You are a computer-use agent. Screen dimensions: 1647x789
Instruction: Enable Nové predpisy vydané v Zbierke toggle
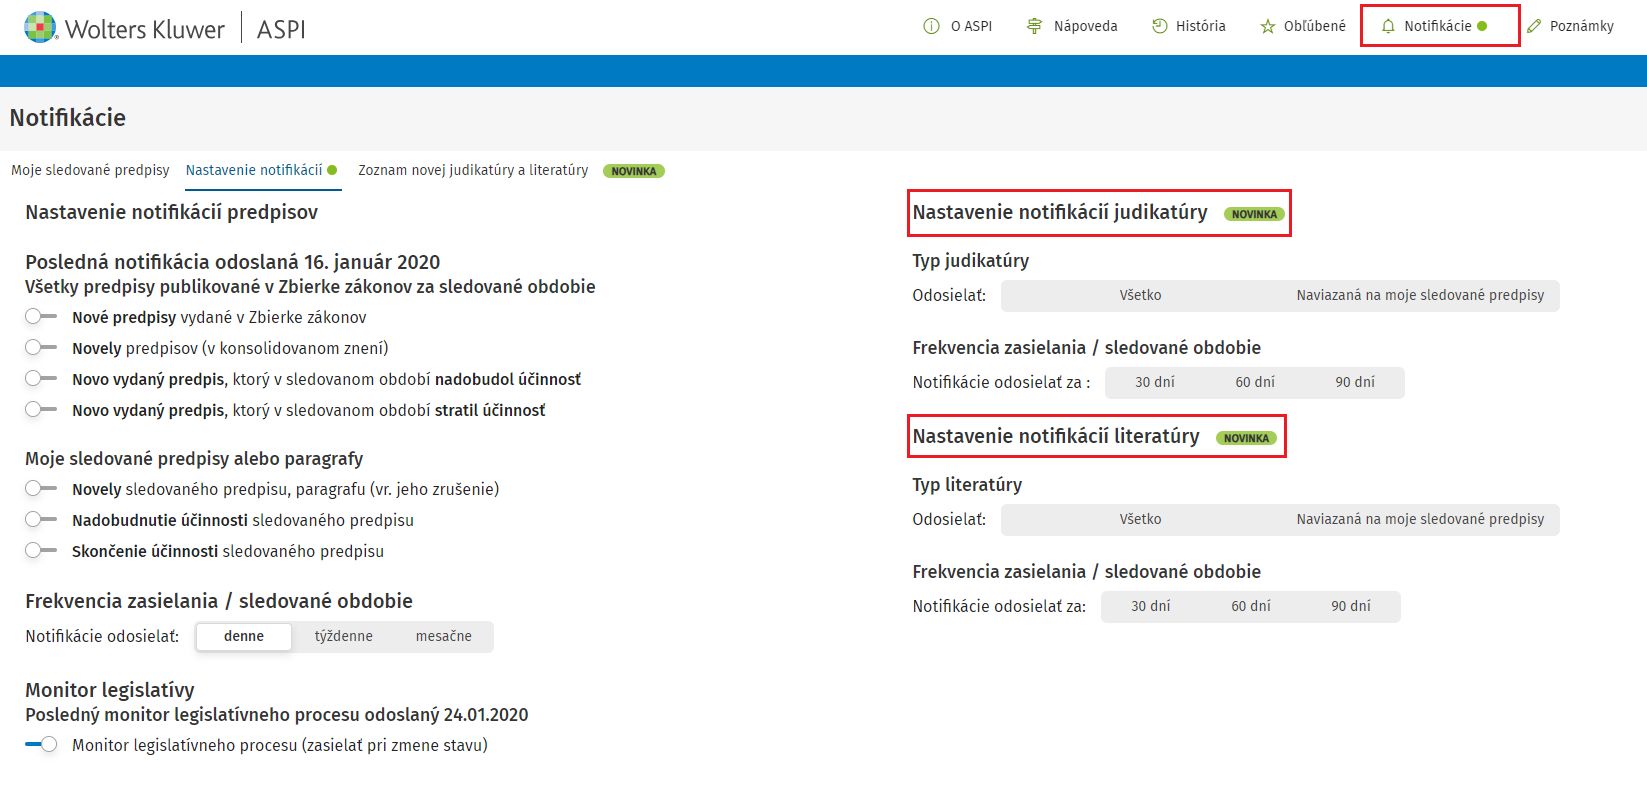pyautogui.click(x=41, y=317)
